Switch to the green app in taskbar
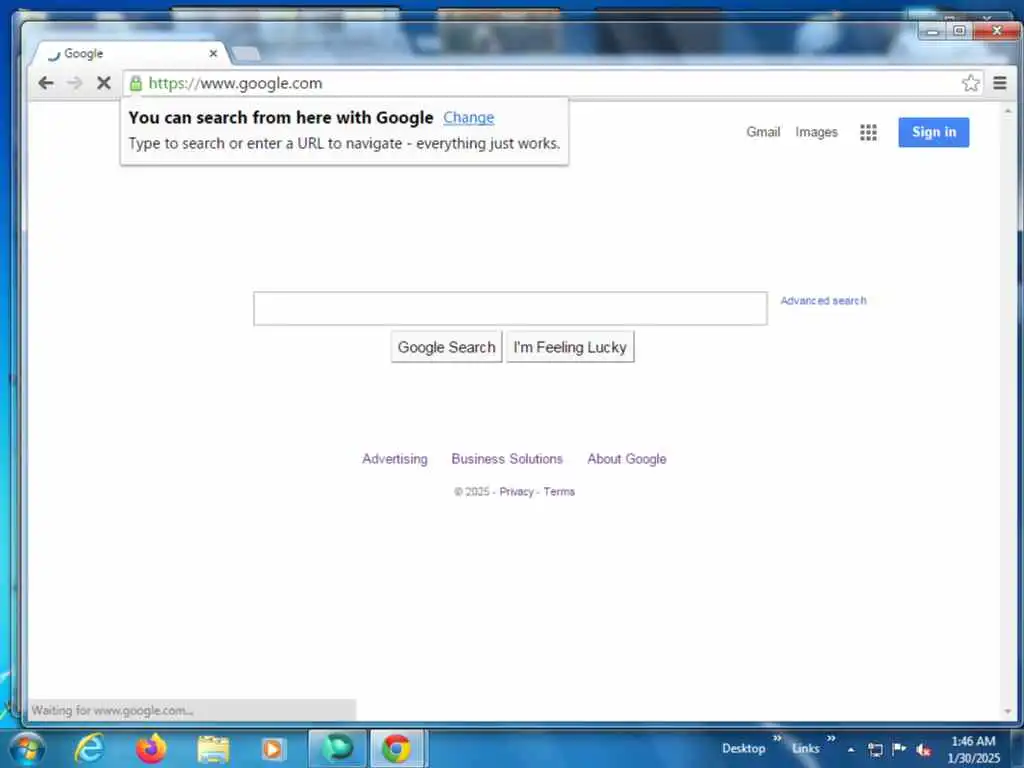 [337, 748]
